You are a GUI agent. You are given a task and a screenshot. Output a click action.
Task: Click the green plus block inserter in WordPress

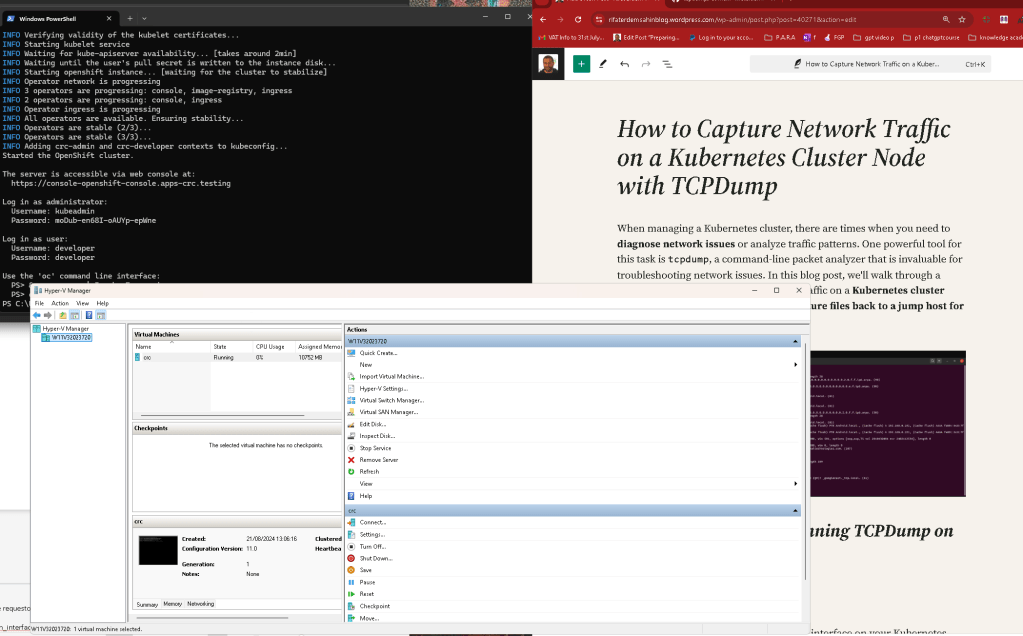click(581, 64)
